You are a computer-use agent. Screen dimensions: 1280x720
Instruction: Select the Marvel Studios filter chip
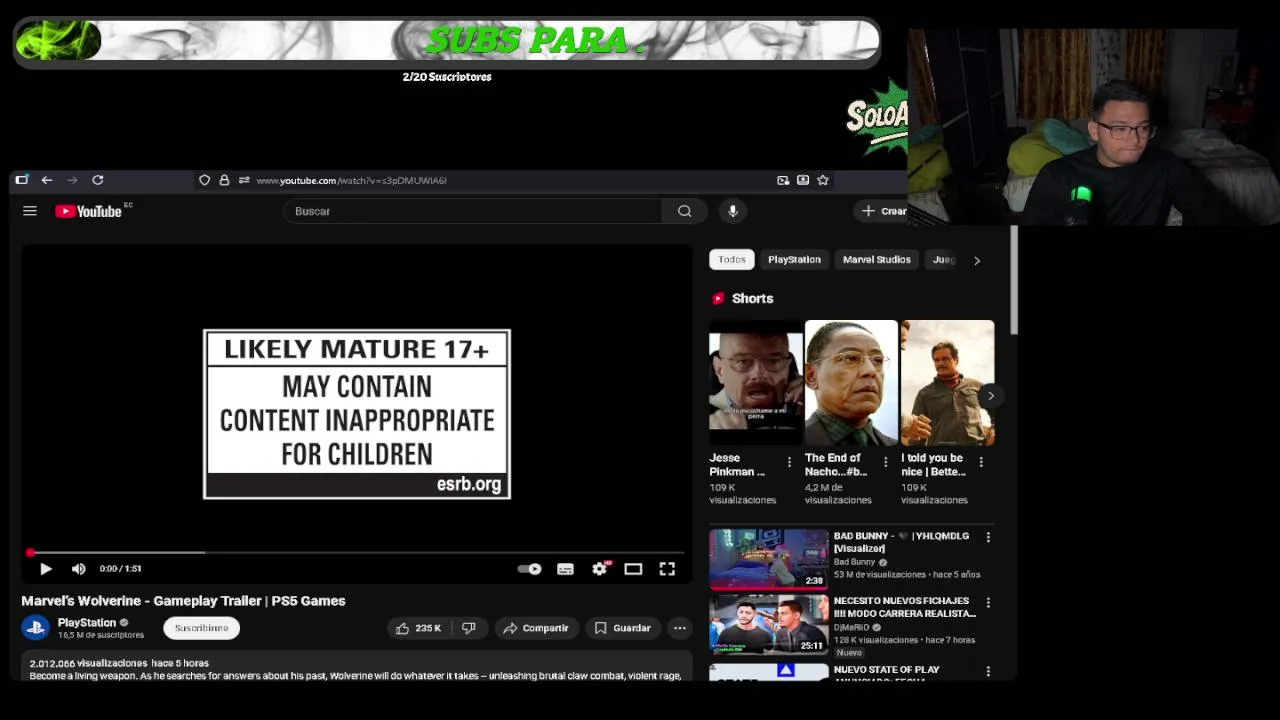(x=877, y=259)
